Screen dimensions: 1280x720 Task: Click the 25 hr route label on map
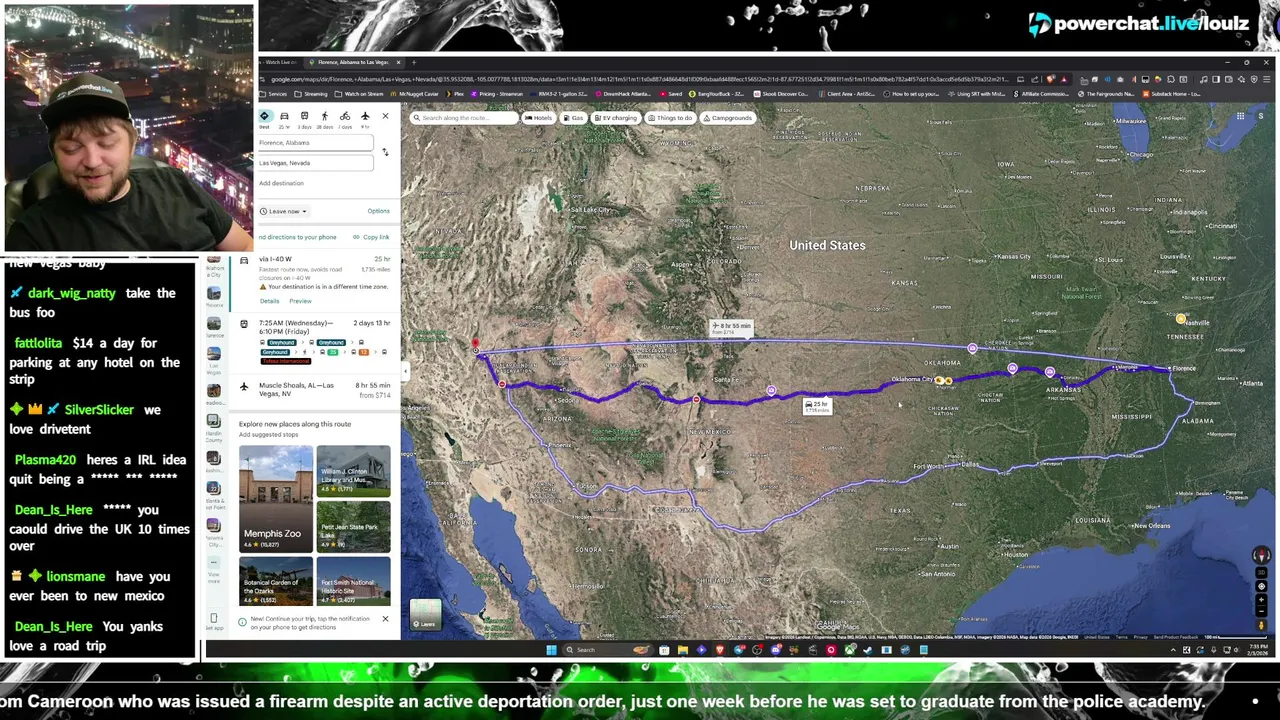point(817,406)
